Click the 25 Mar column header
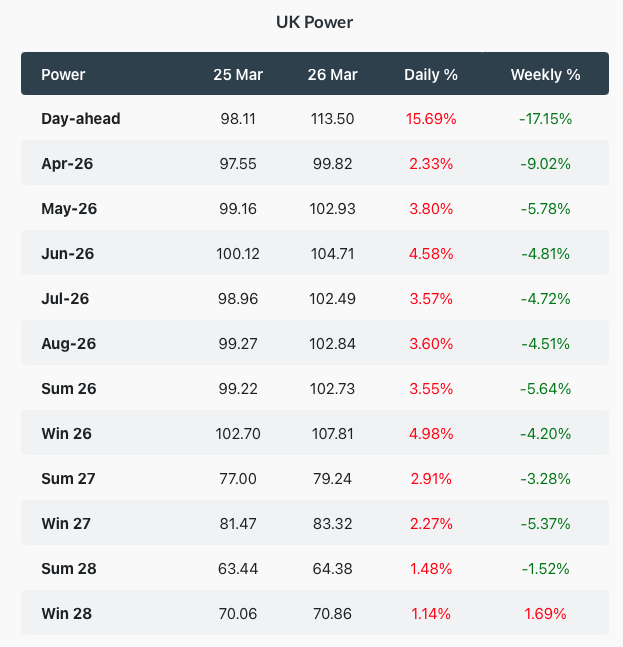 click(238, 74)
